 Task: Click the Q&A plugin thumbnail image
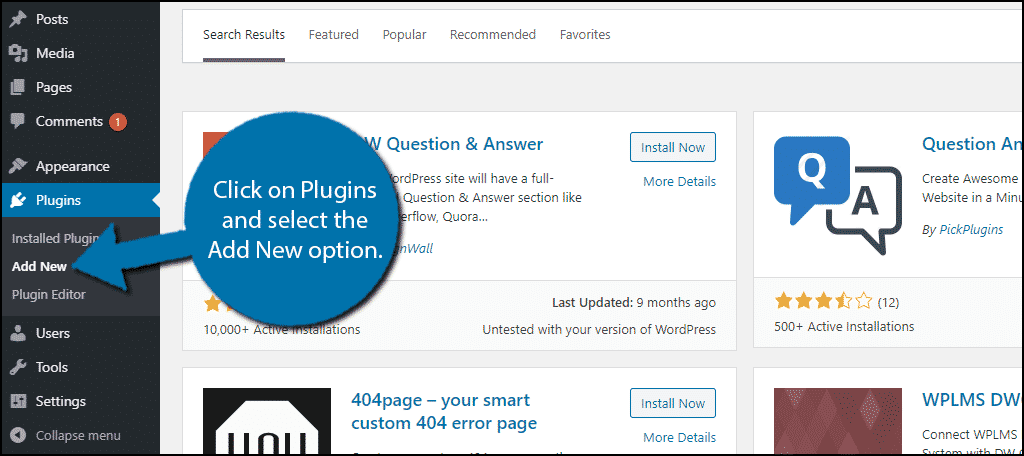pos(838,196)
